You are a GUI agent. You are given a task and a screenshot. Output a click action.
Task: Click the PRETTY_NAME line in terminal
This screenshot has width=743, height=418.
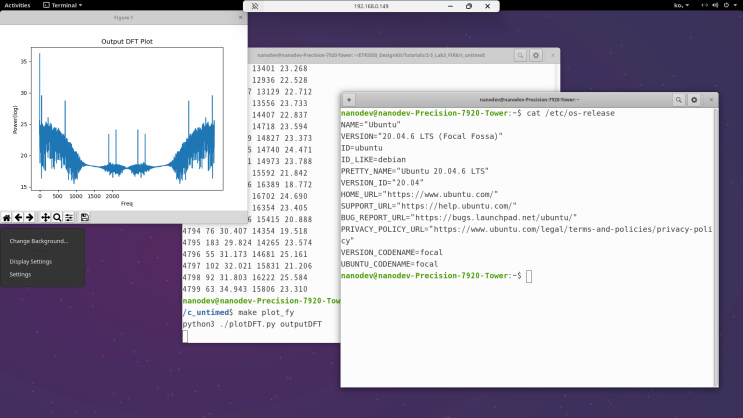click(415, 171)
